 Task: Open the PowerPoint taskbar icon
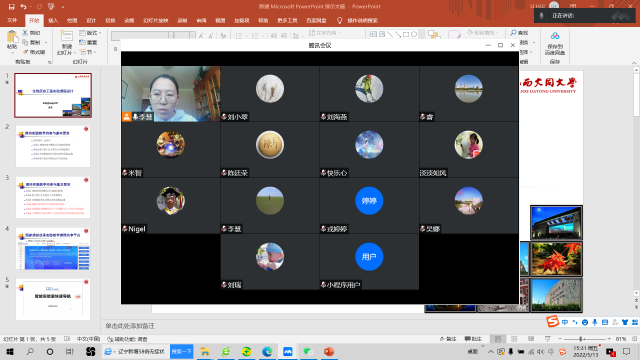(x=329, y=351)
